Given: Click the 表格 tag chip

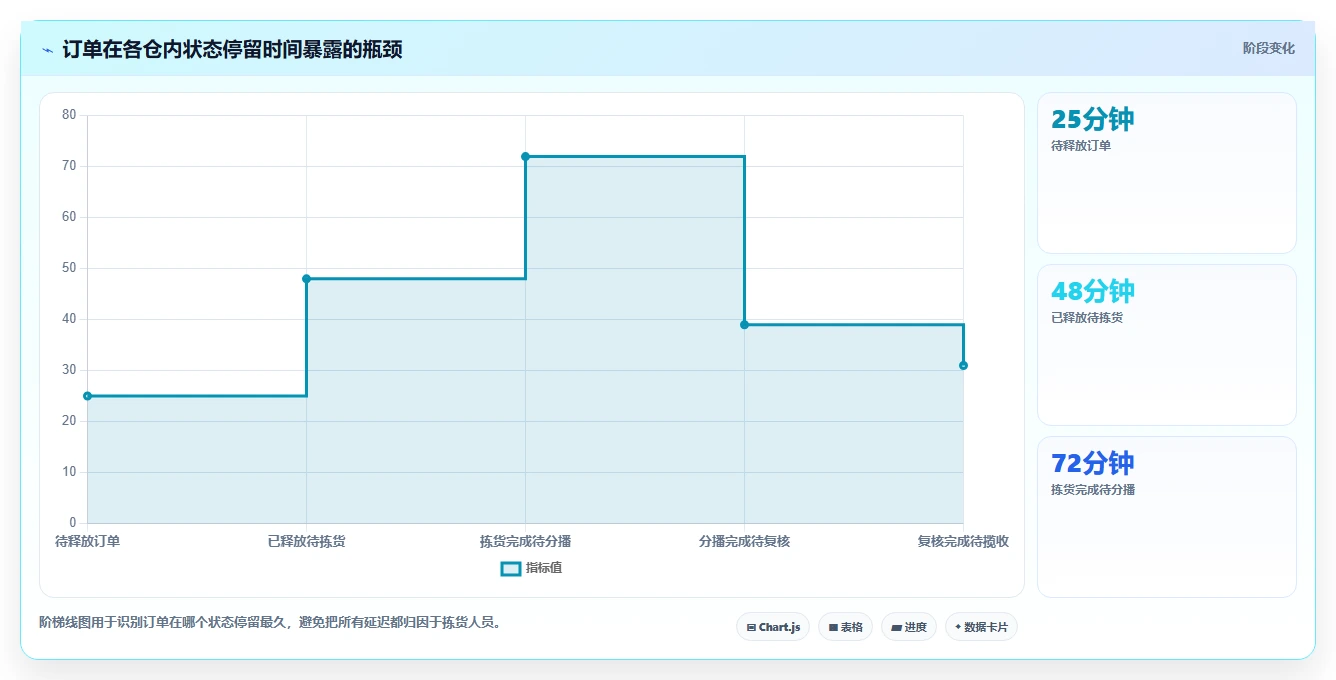Looking at the screenshot, I should tap(845, 627).
